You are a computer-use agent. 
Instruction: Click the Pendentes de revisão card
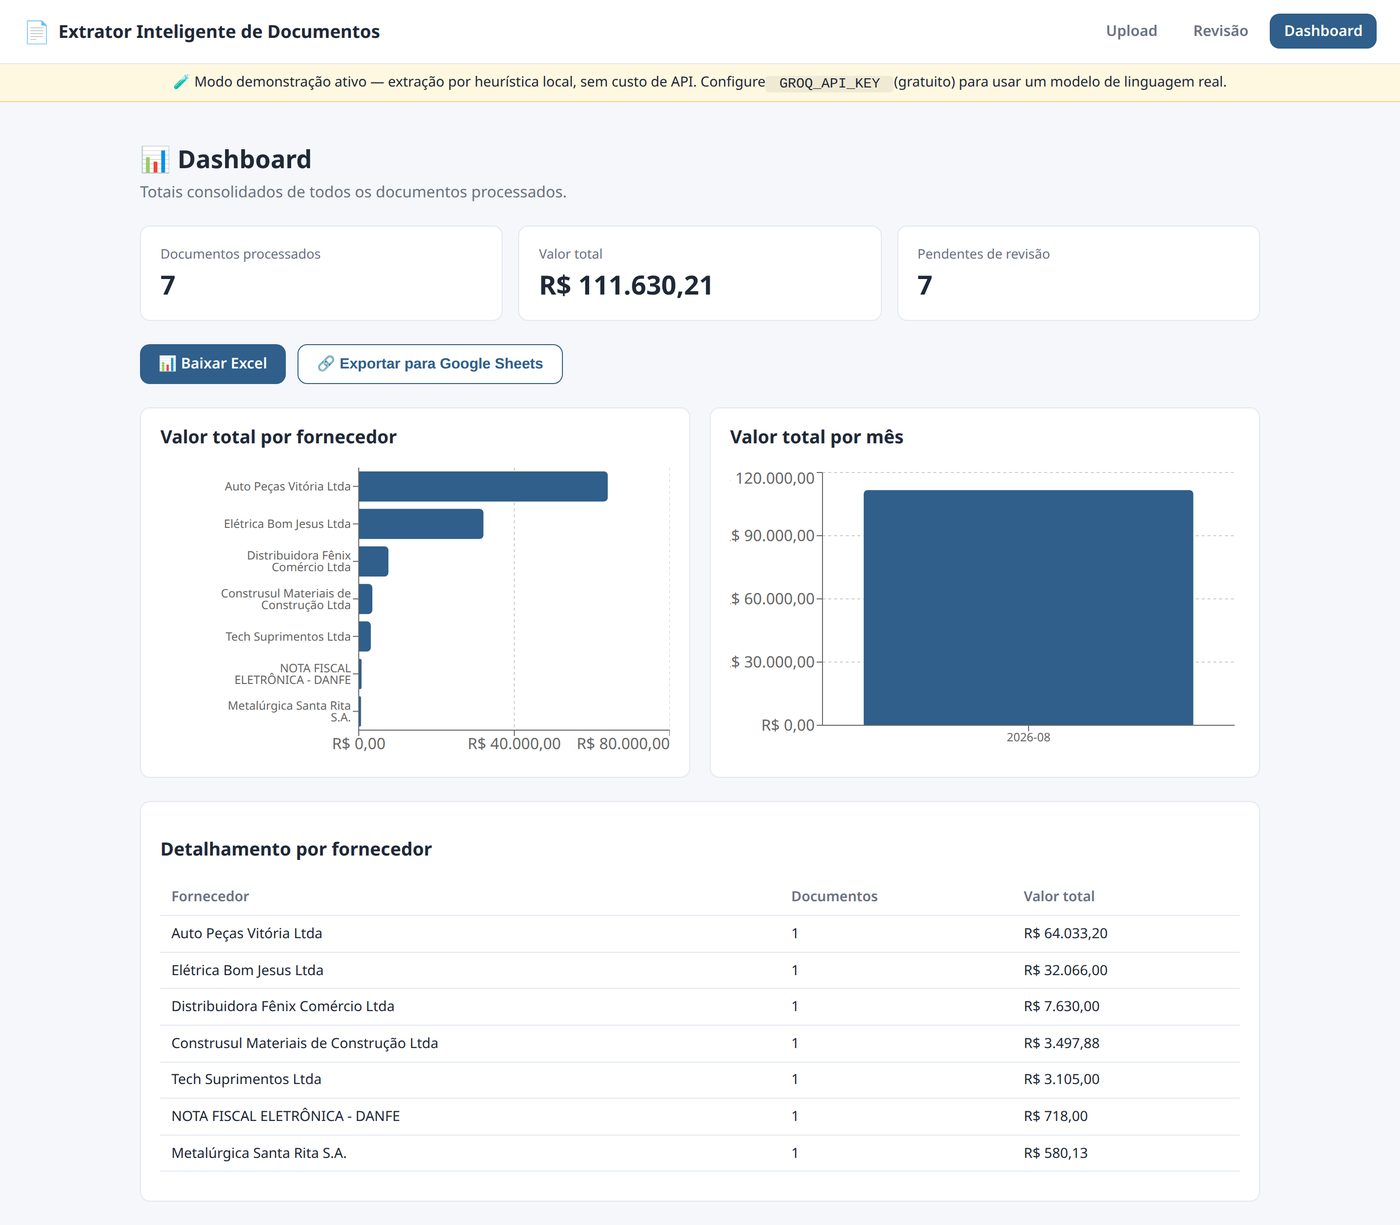point(1078,273)
